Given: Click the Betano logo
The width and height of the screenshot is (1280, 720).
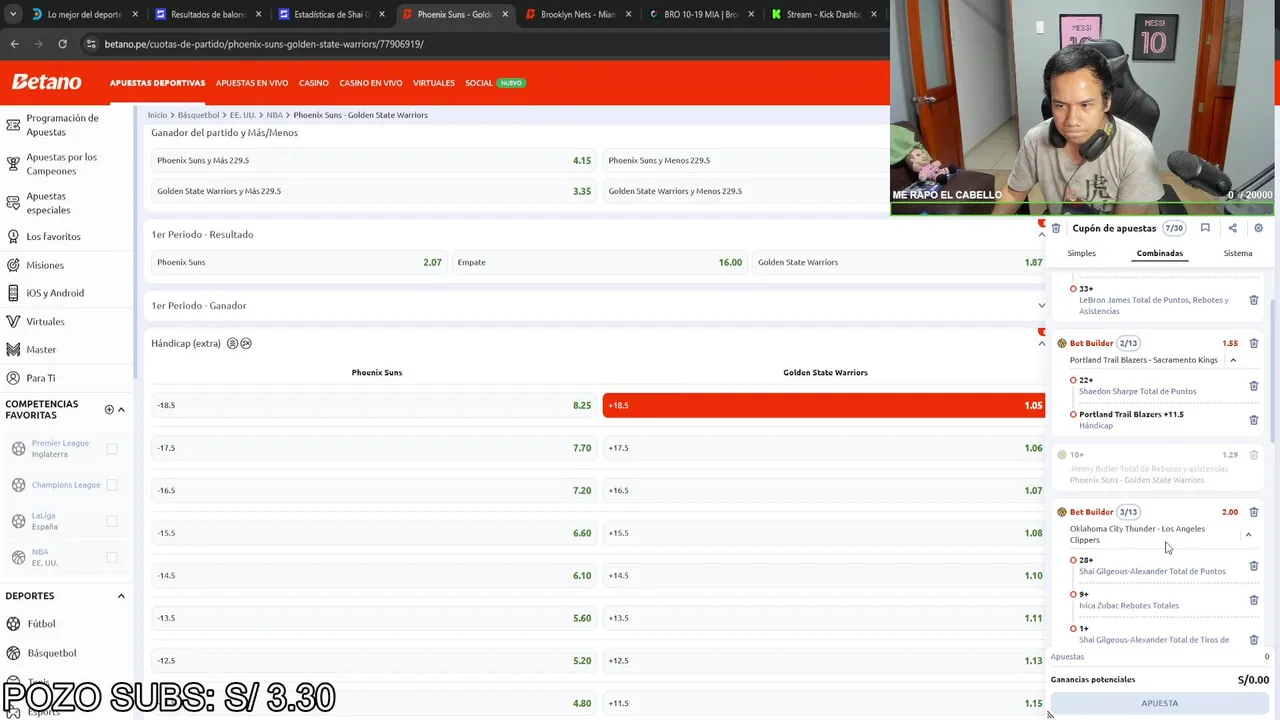Looking at the screenshot, I should tap(46, 82).
